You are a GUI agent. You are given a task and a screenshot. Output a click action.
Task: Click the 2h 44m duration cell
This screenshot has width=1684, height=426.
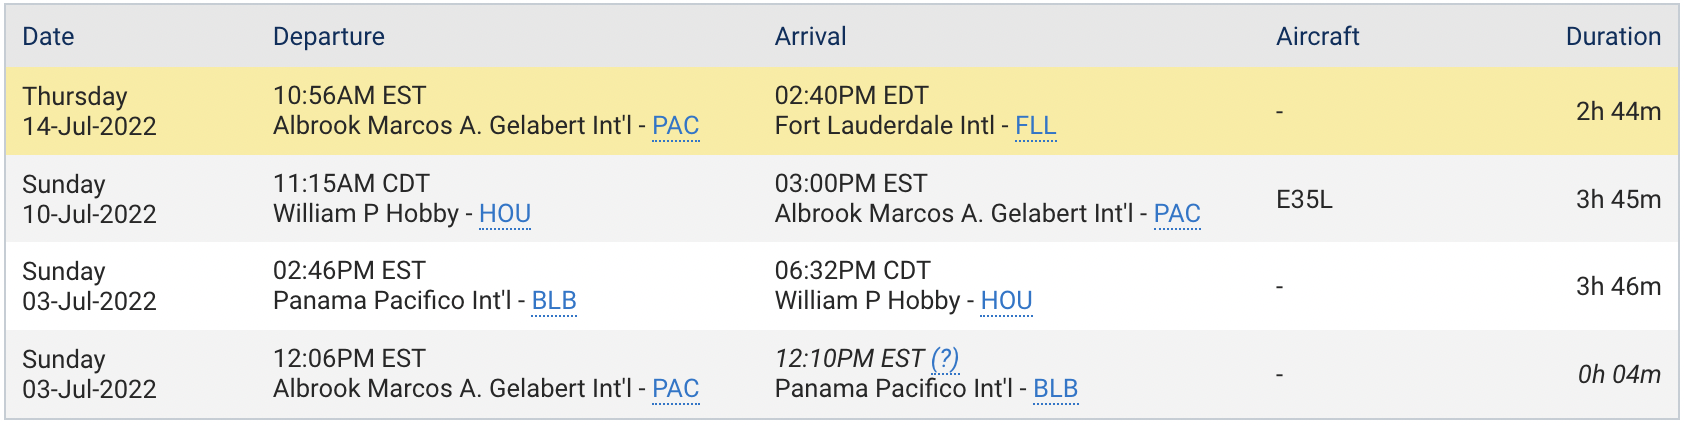pos(1618,111)
